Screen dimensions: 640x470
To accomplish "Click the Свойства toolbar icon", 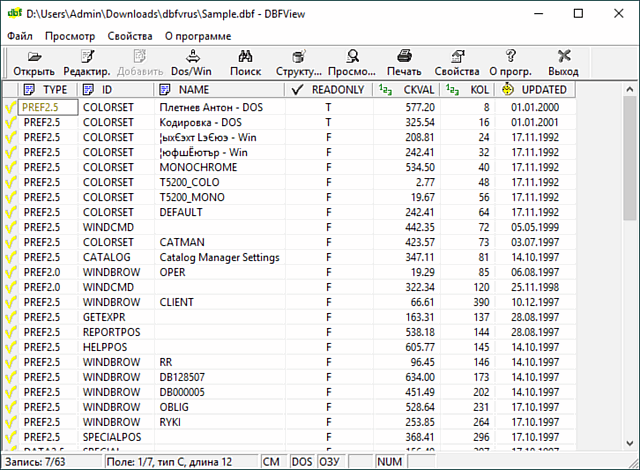I will click(457, 57).
